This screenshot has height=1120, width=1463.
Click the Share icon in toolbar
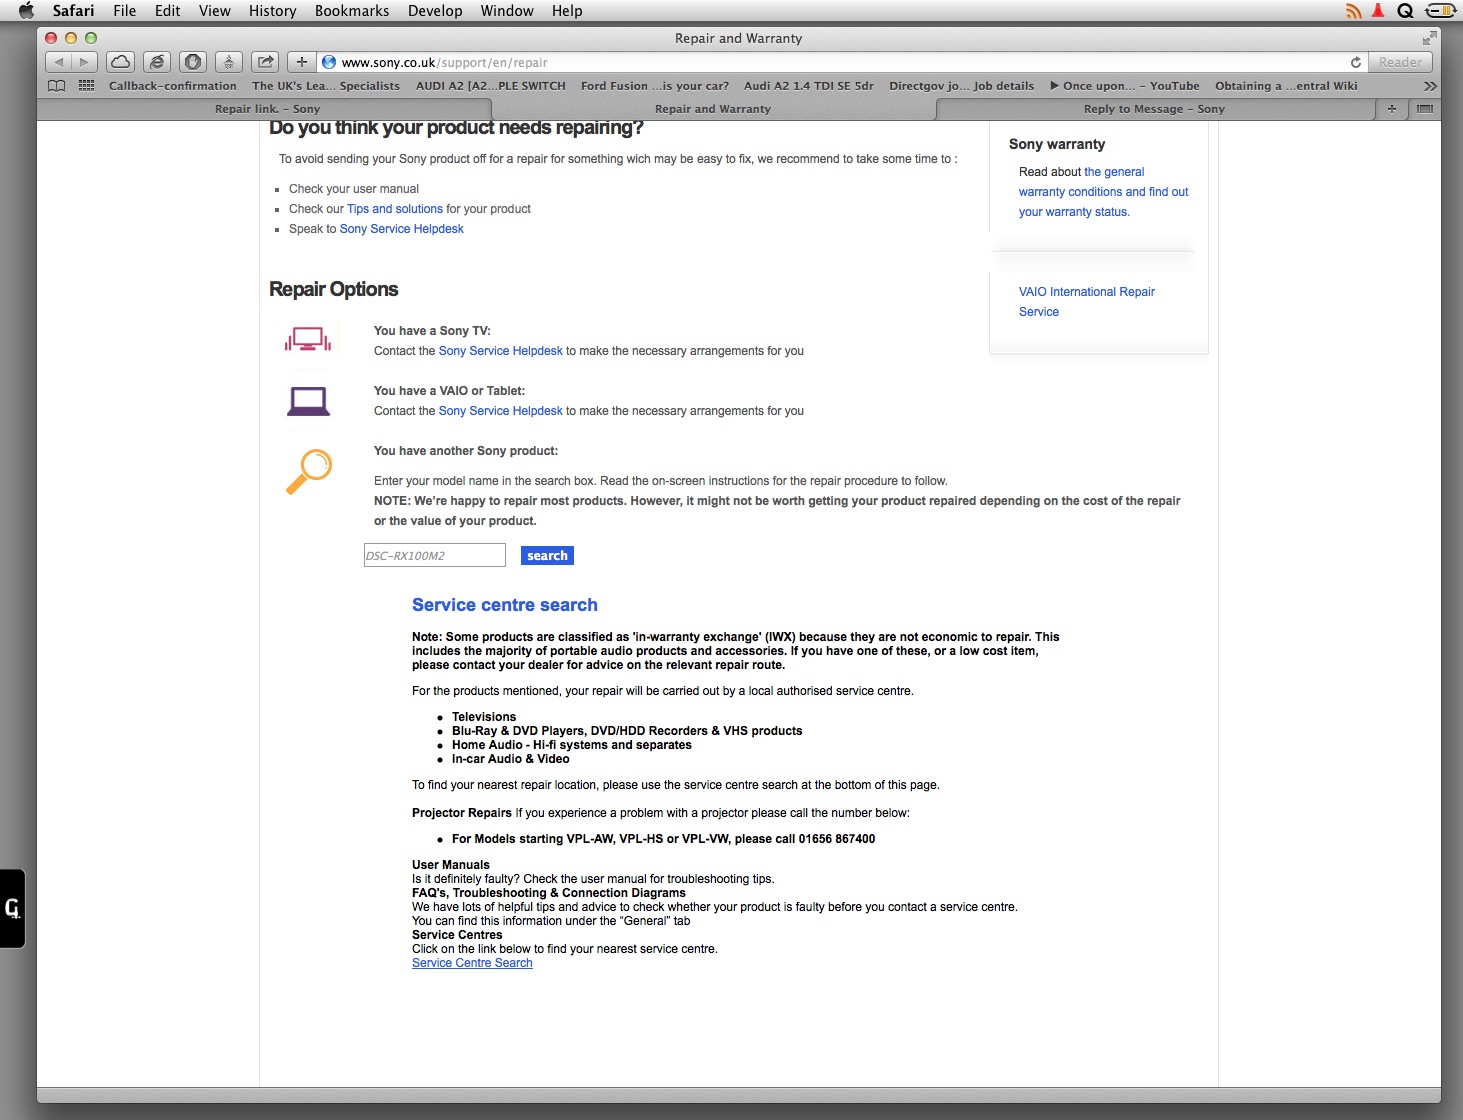[265, 62]
